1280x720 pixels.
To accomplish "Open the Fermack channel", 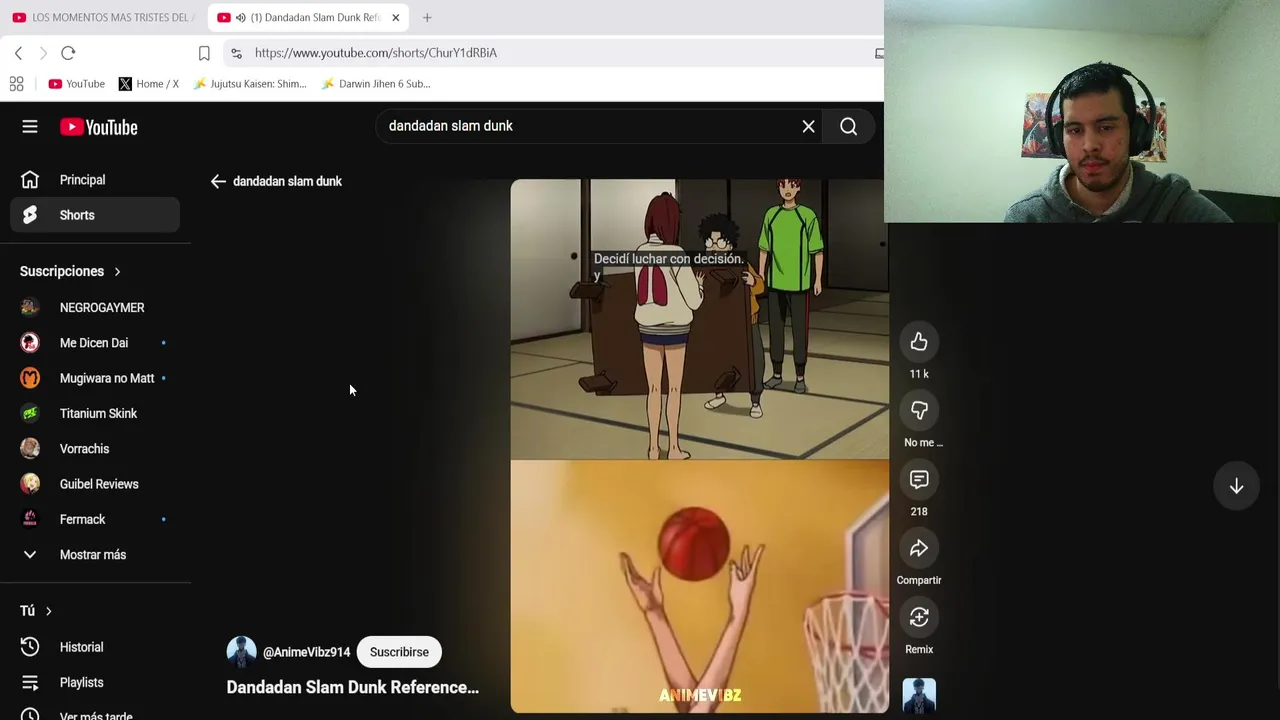I will pyautogui.click(x=95, y=519).
